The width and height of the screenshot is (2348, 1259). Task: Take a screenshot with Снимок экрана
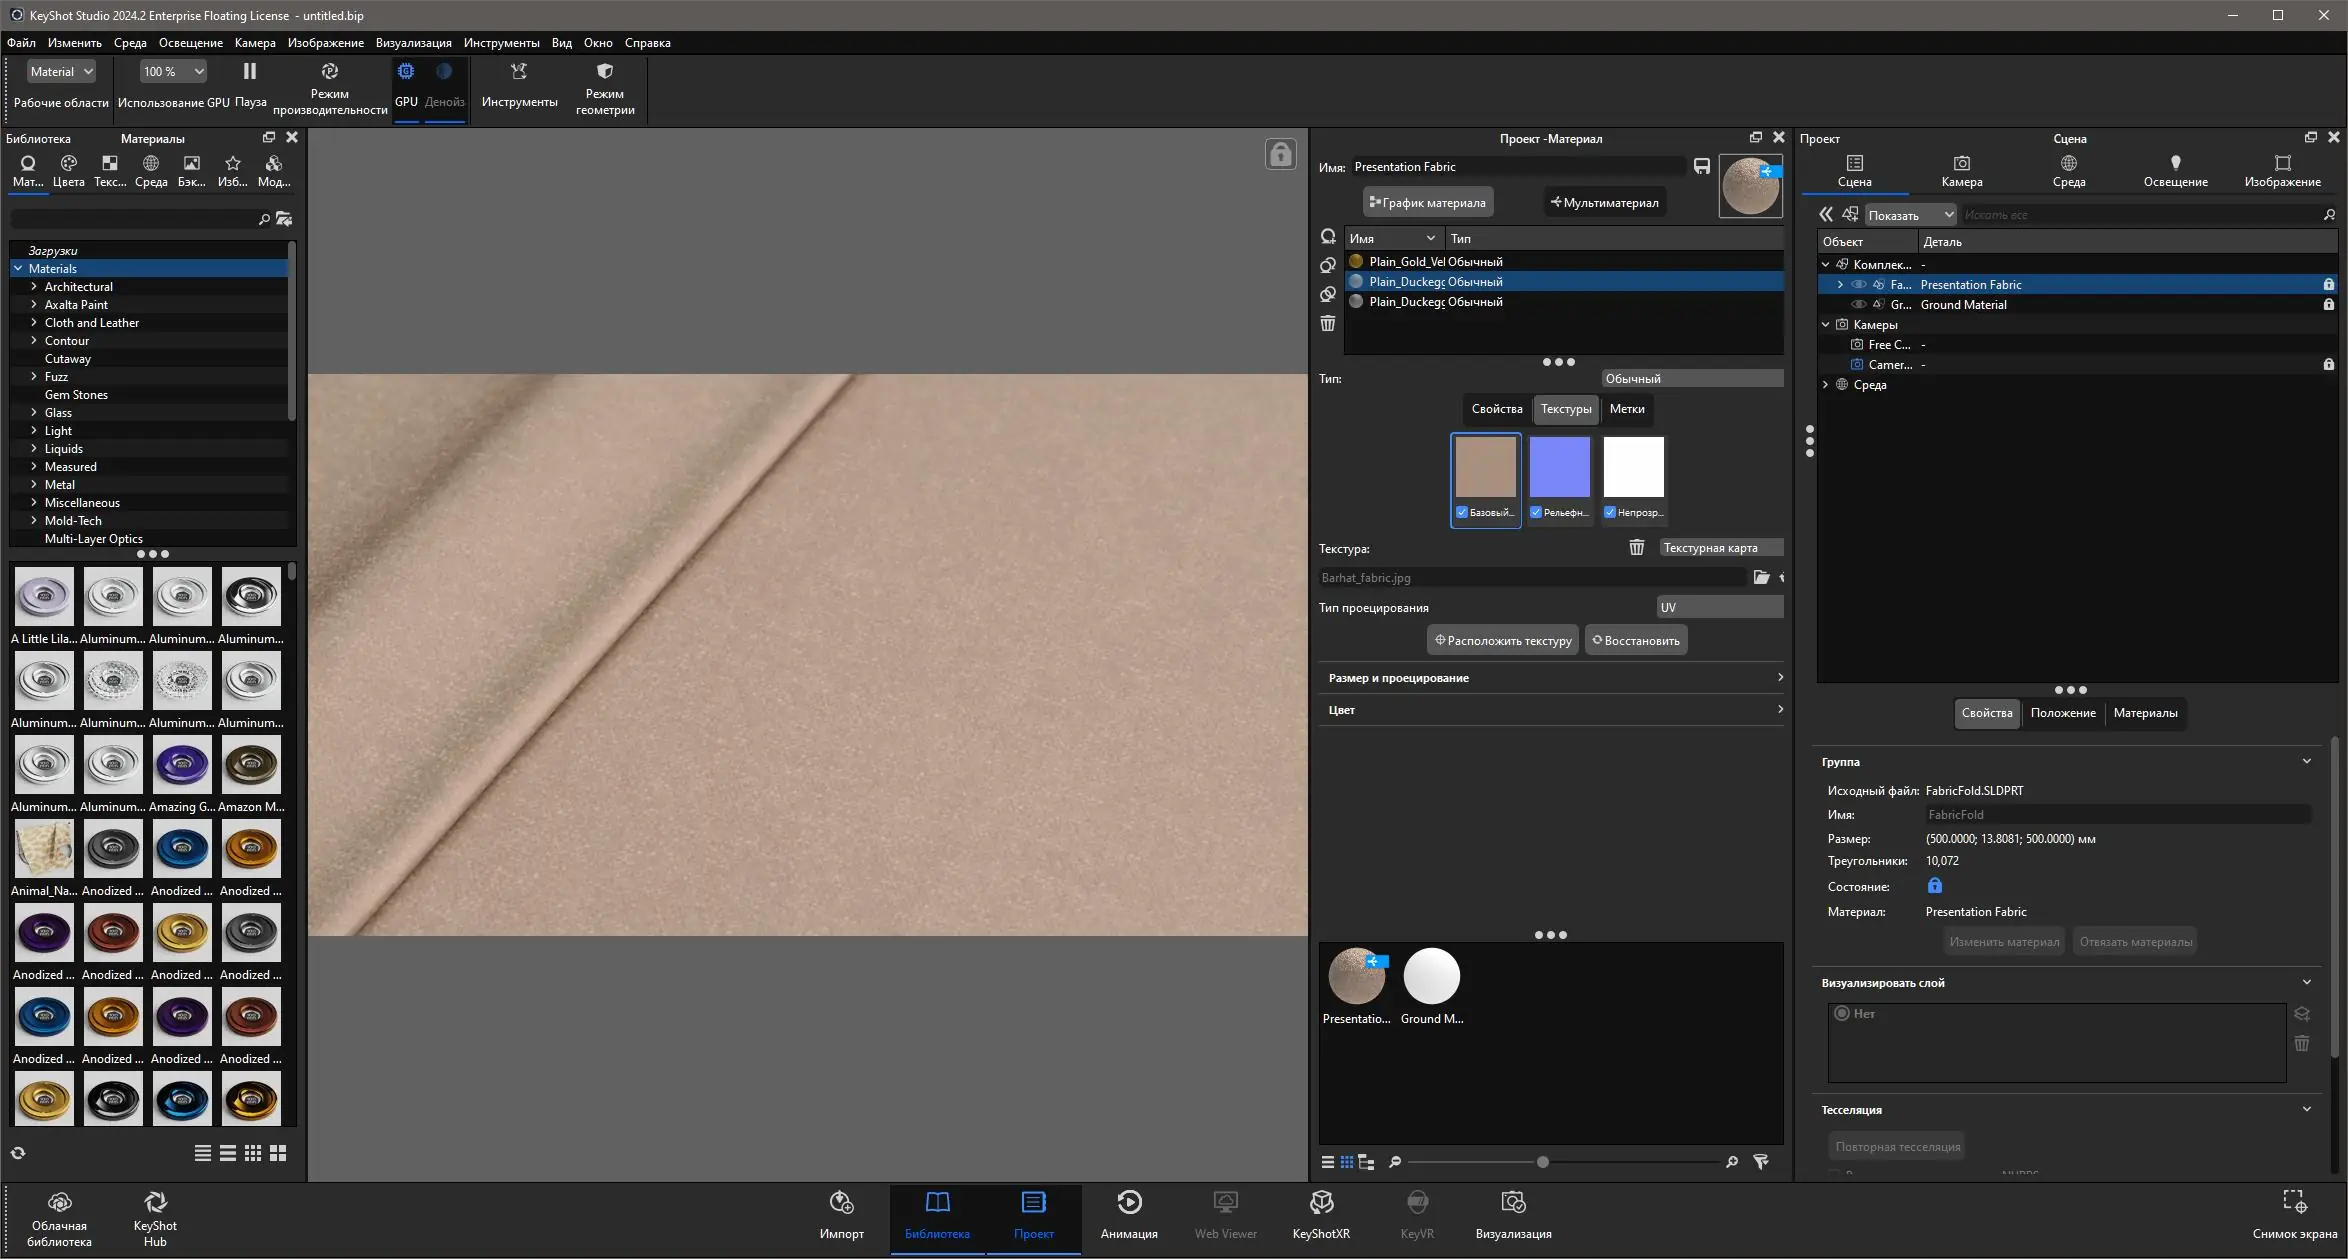pos(2294,1203)
